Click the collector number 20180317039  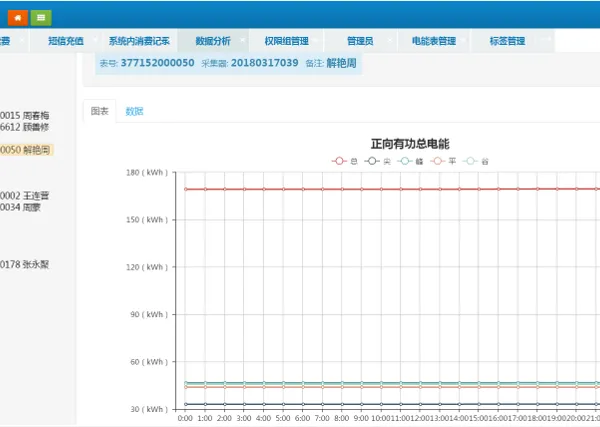tap(264, 63)
